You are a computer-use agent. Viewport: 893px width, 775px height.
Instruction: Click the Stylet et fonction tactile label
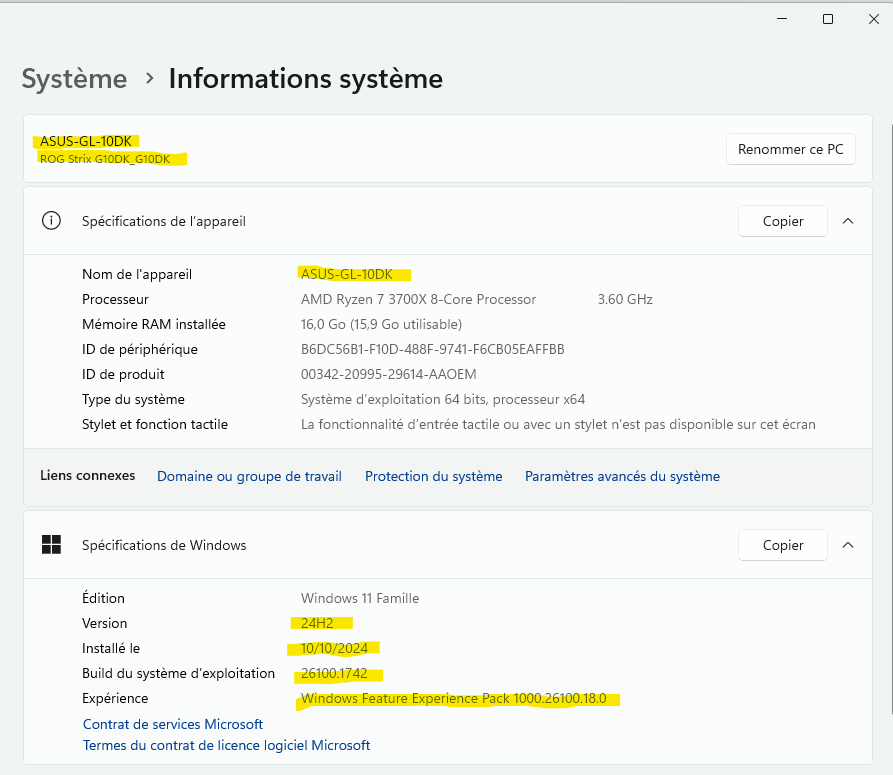pyautogui.click(x=155, y=424)
